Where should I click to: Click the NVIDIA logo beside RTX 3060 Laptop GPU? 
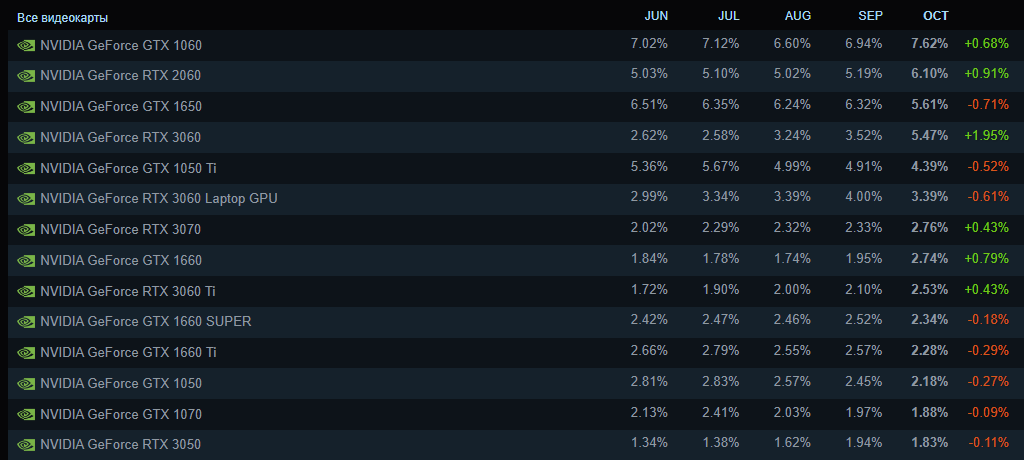tap(27, 199)
